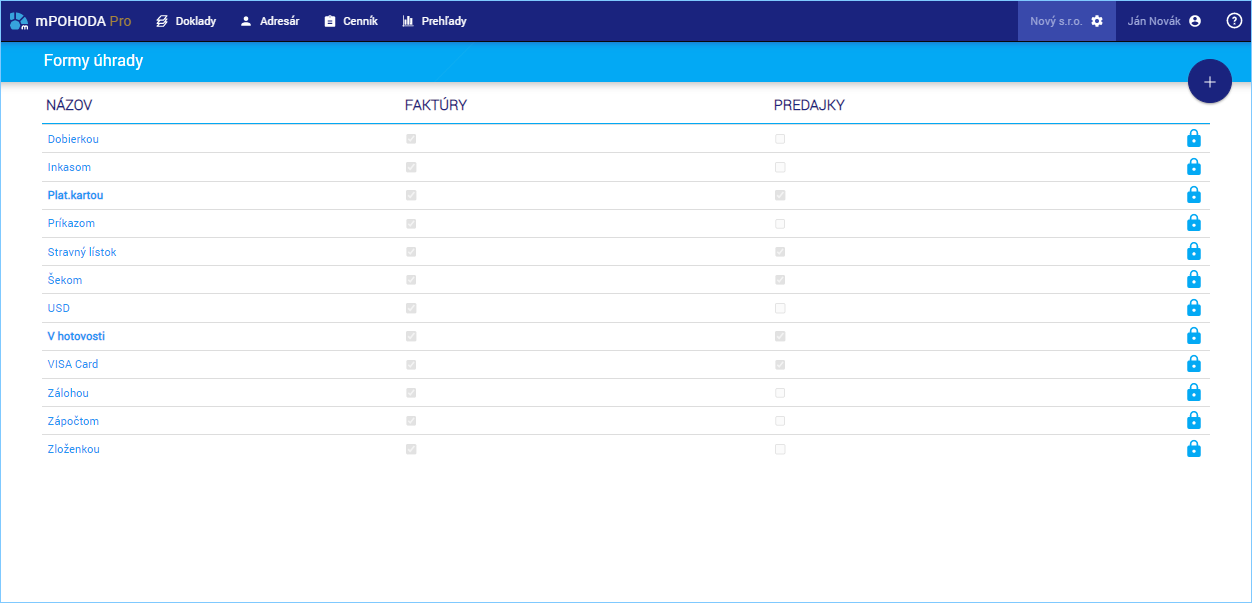Open the Zálohou payment form
Viewport: 1252px width, 603px height.
tap(68, 393)
